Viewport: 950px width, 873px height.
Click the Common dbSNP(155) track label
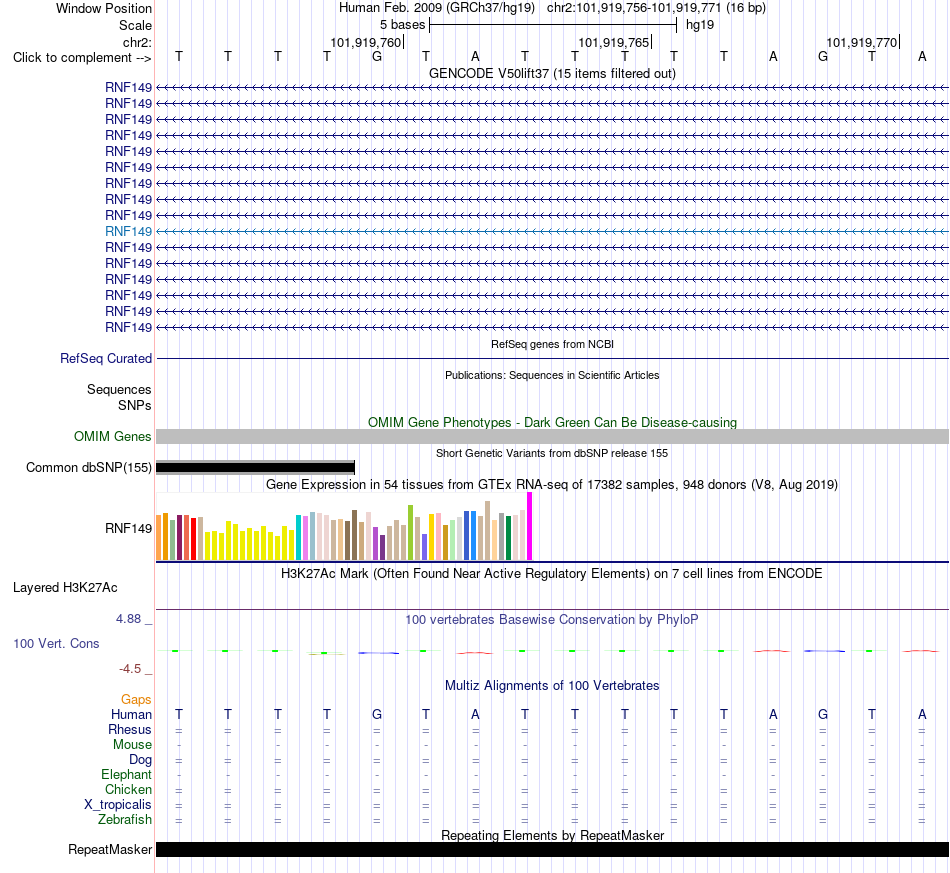pyautogui.click(x=89, y=468)
